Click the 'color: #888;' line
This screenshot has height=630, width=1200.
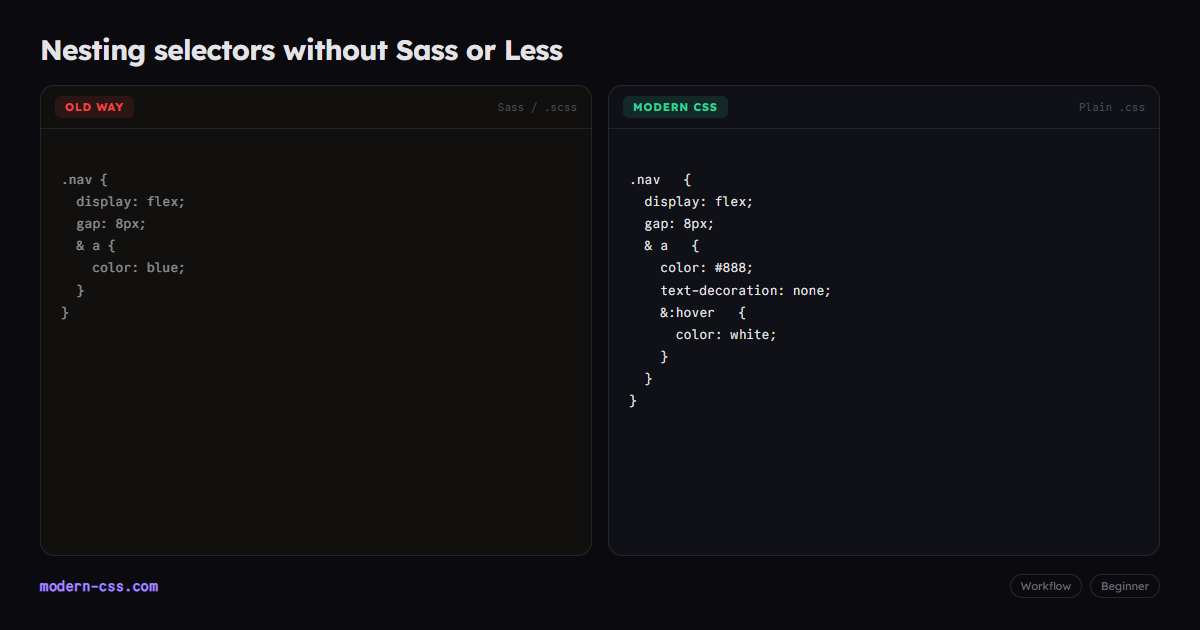click(706, 267)
